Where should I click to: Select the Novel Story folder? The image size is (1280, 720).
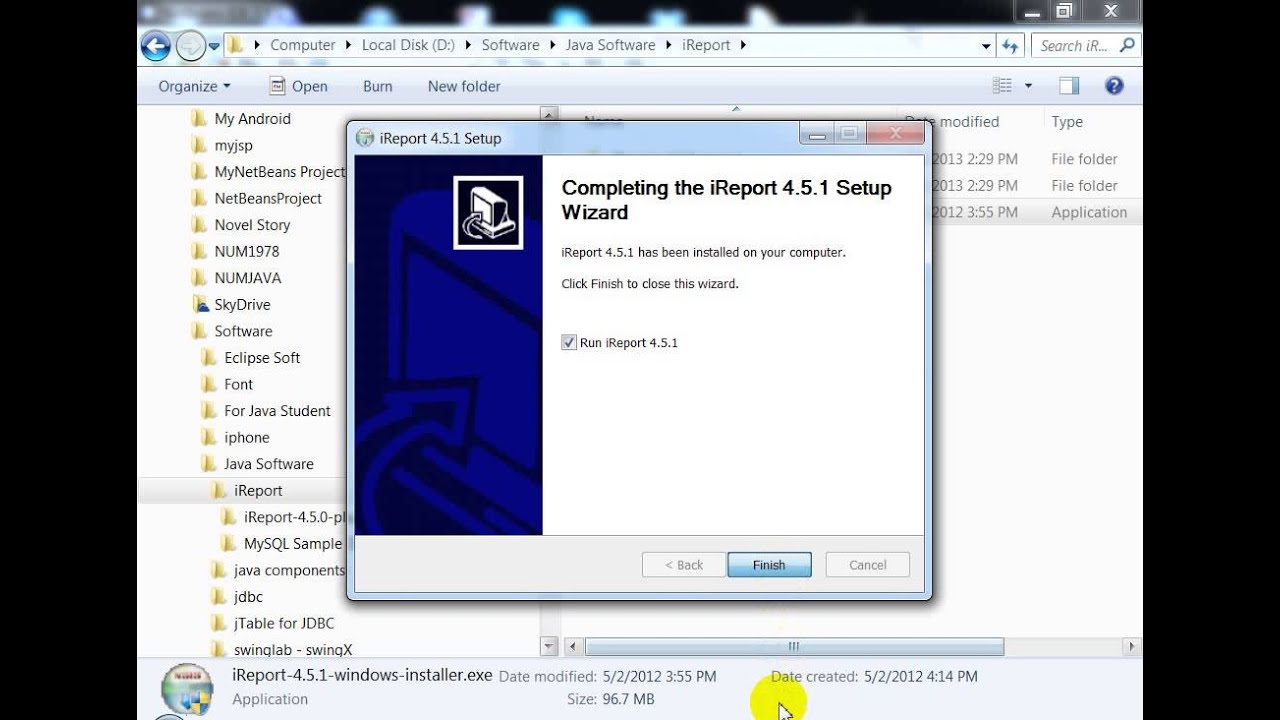click(x=252, y=225)
